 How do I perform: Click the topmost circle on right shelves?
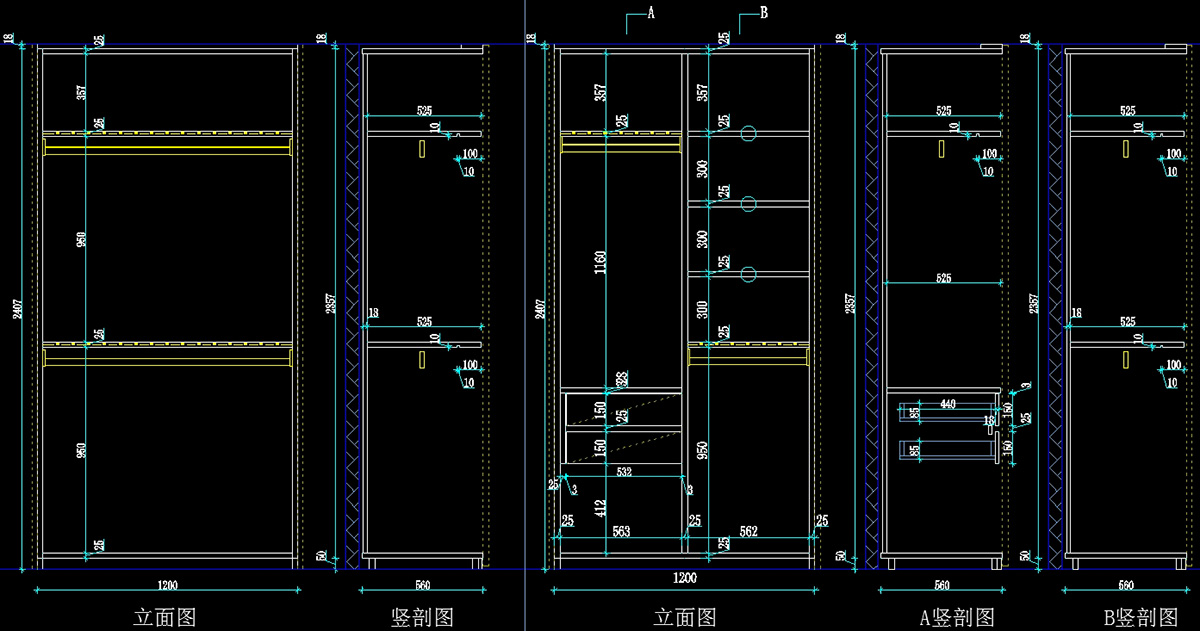tap(748, 133)
